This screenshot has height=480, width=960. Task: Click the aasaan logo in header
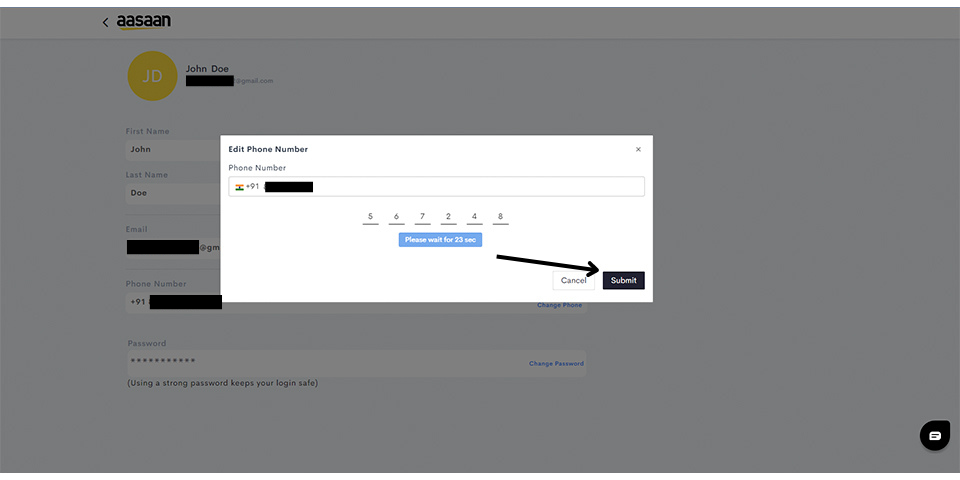click(143, 22)
